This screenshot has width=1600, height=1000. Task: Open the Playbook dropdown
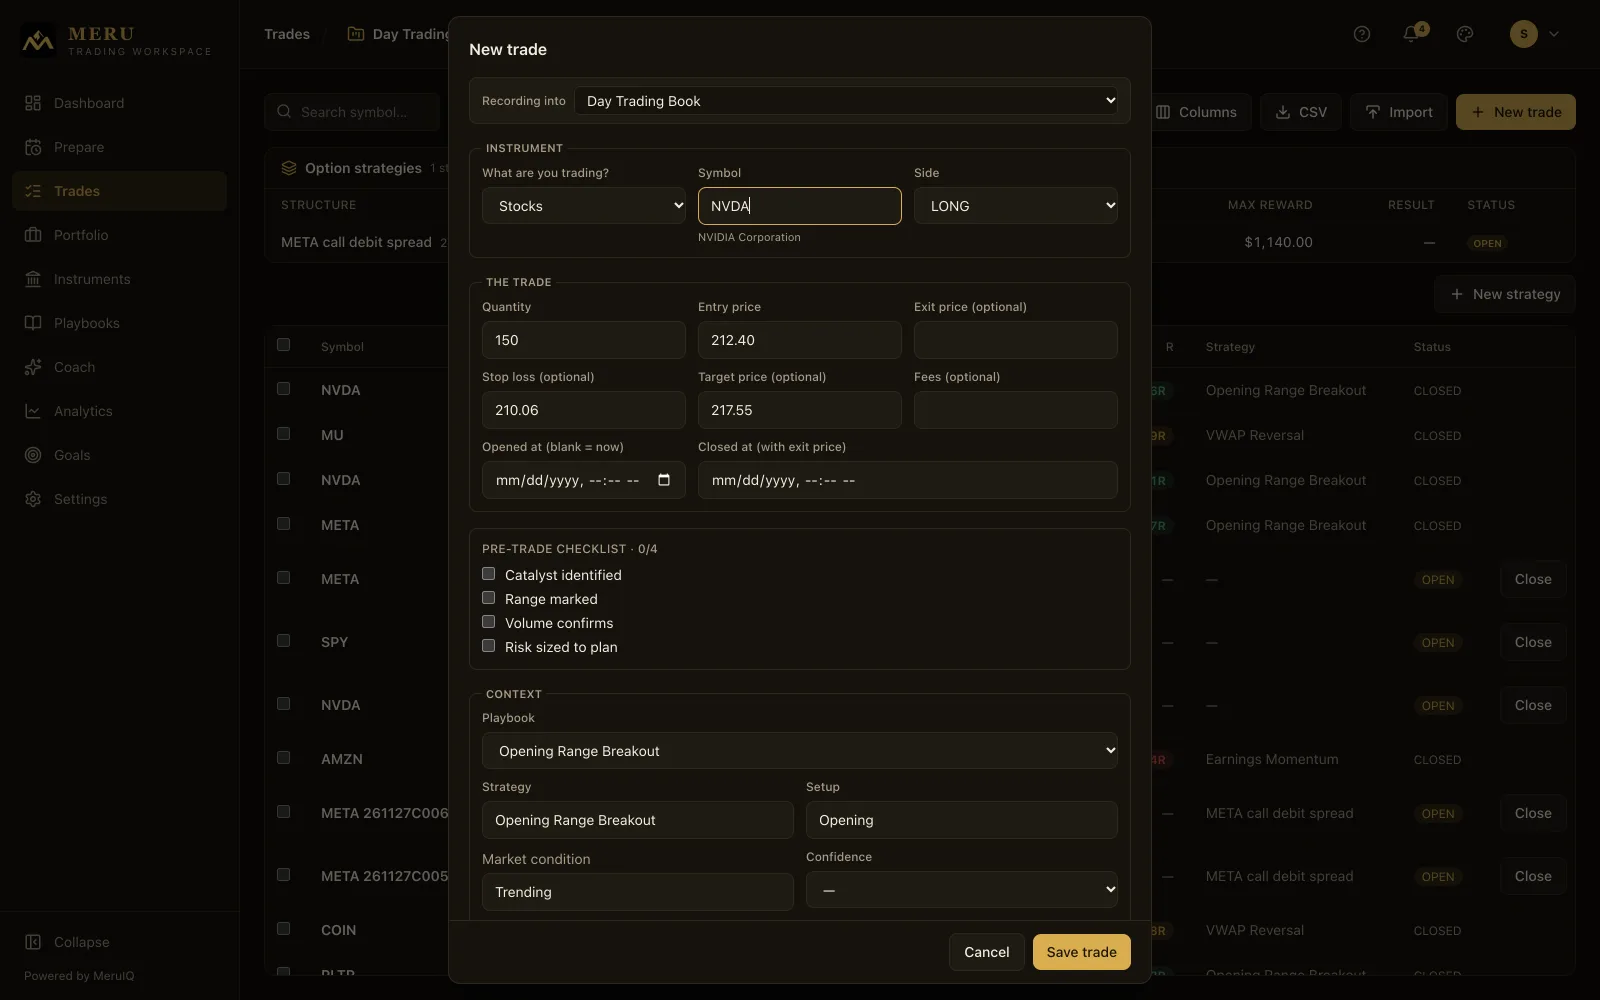pos(800,751)
